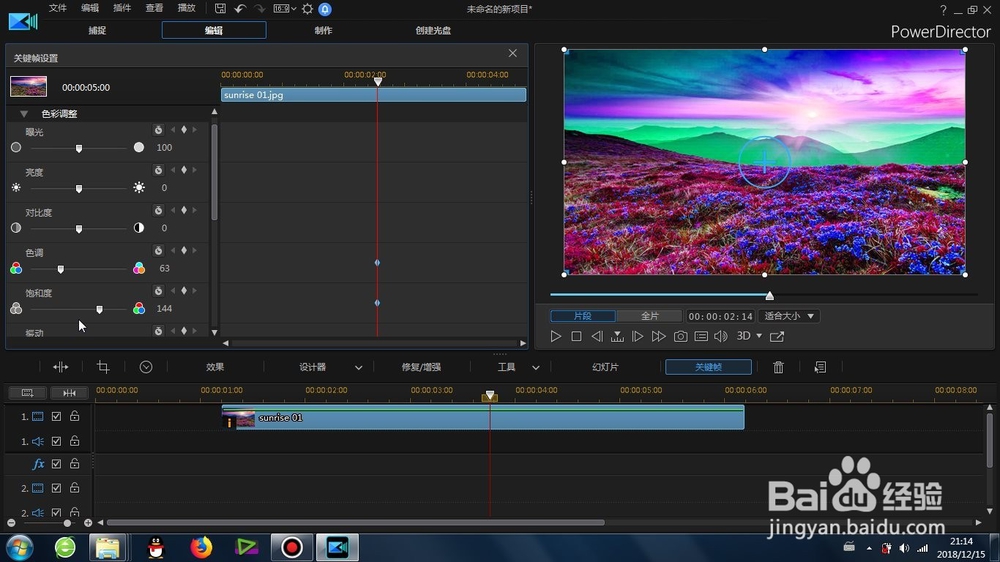Click the split clip tool icon

61,367
